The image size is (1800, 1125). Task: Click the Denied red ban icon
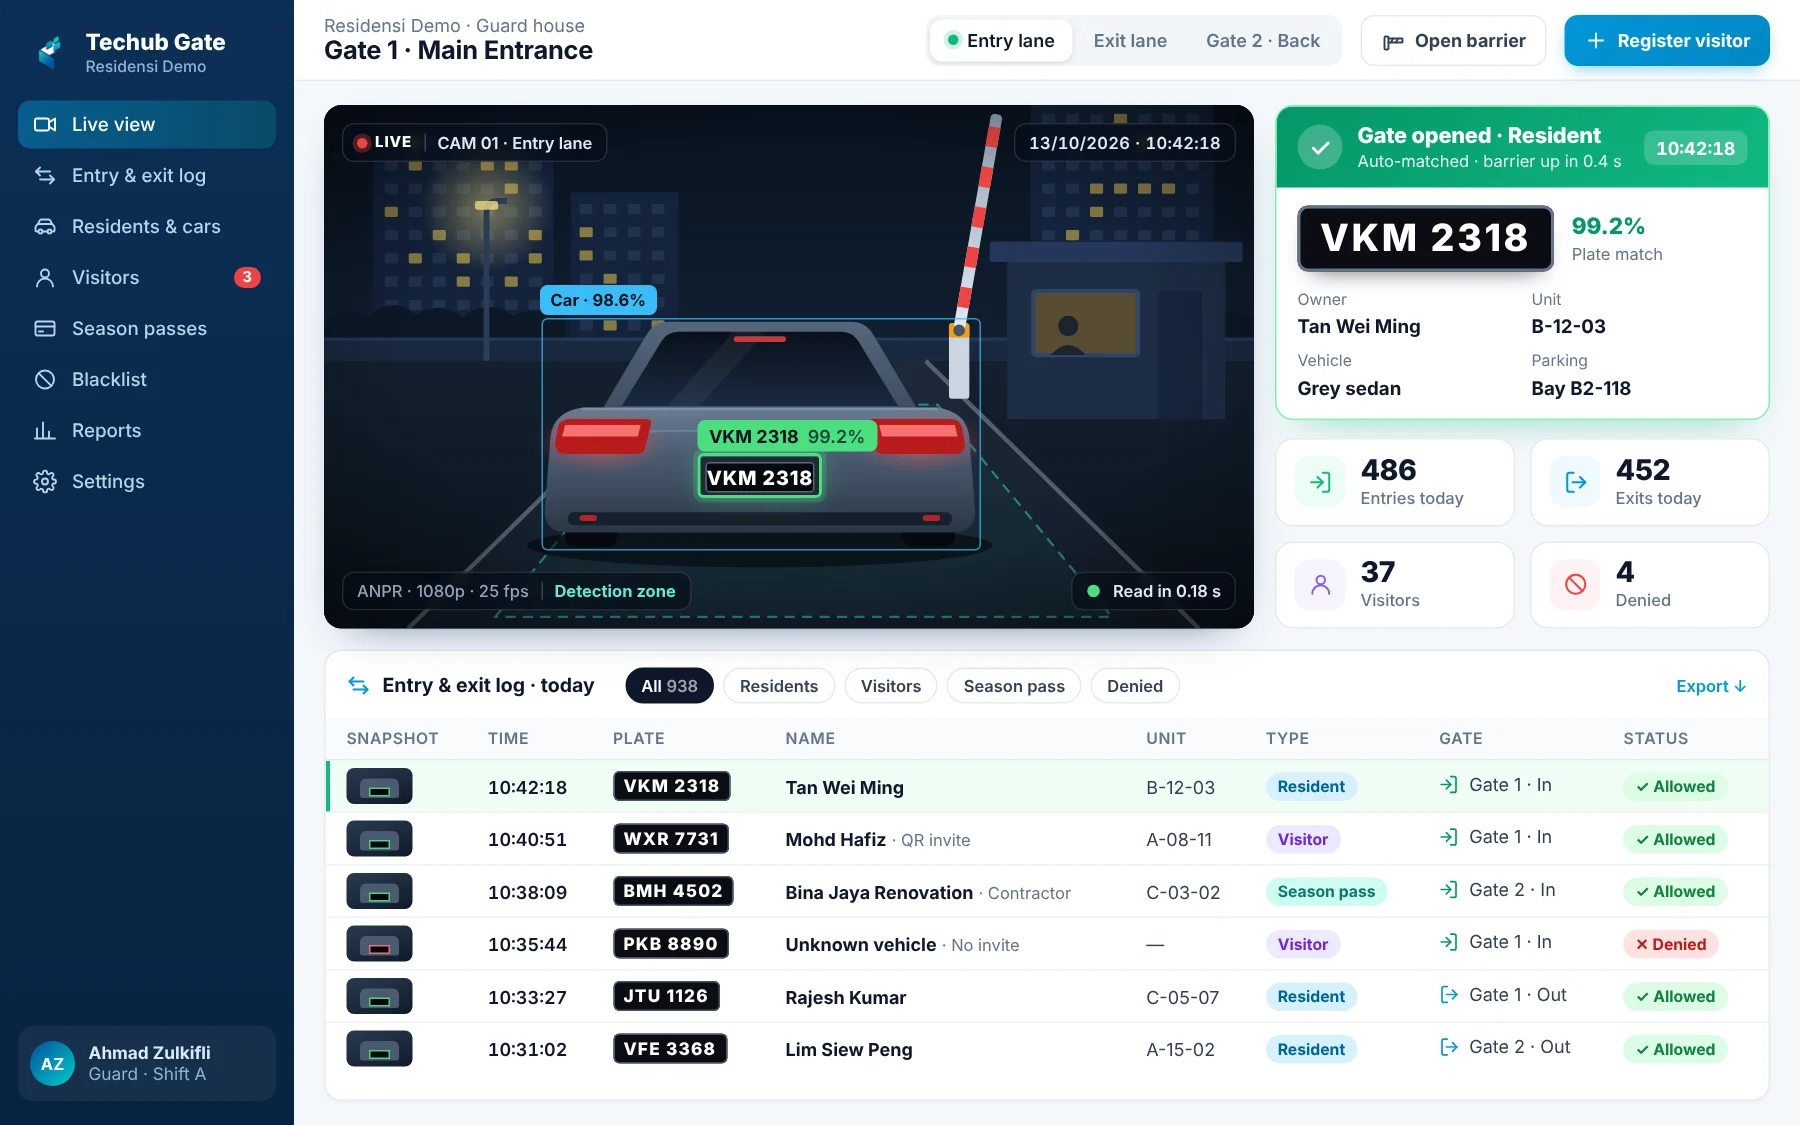1575,585
